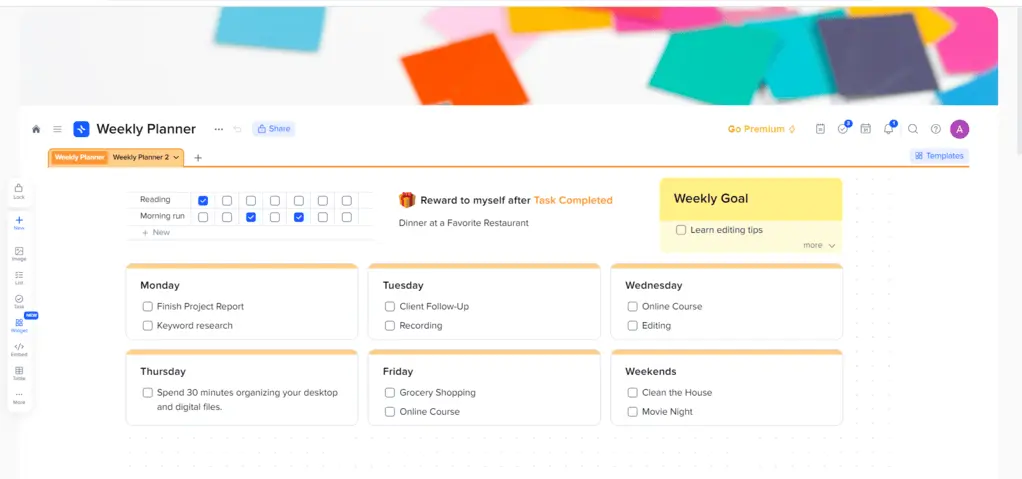Image resolution: width=1022 pixels, height=479 pixels.
Task: Add a new habit row with + New
Action: pyautogui.click(x=156, y=233)
